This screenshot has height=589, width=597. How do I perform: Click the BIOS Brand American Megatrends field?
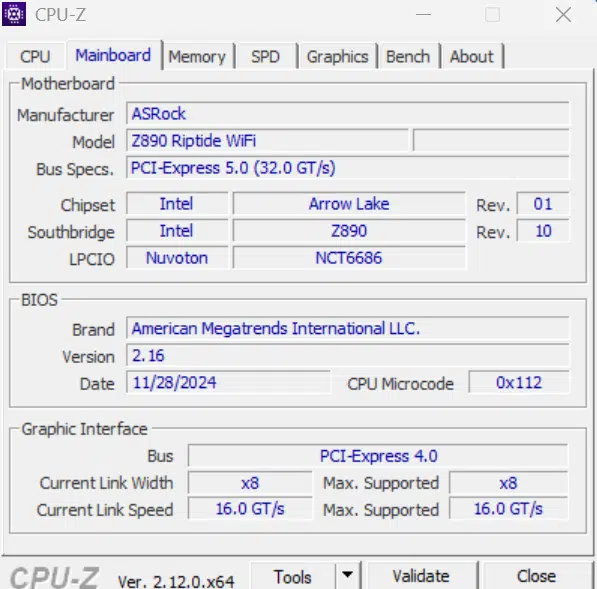[x=348, y=328]
